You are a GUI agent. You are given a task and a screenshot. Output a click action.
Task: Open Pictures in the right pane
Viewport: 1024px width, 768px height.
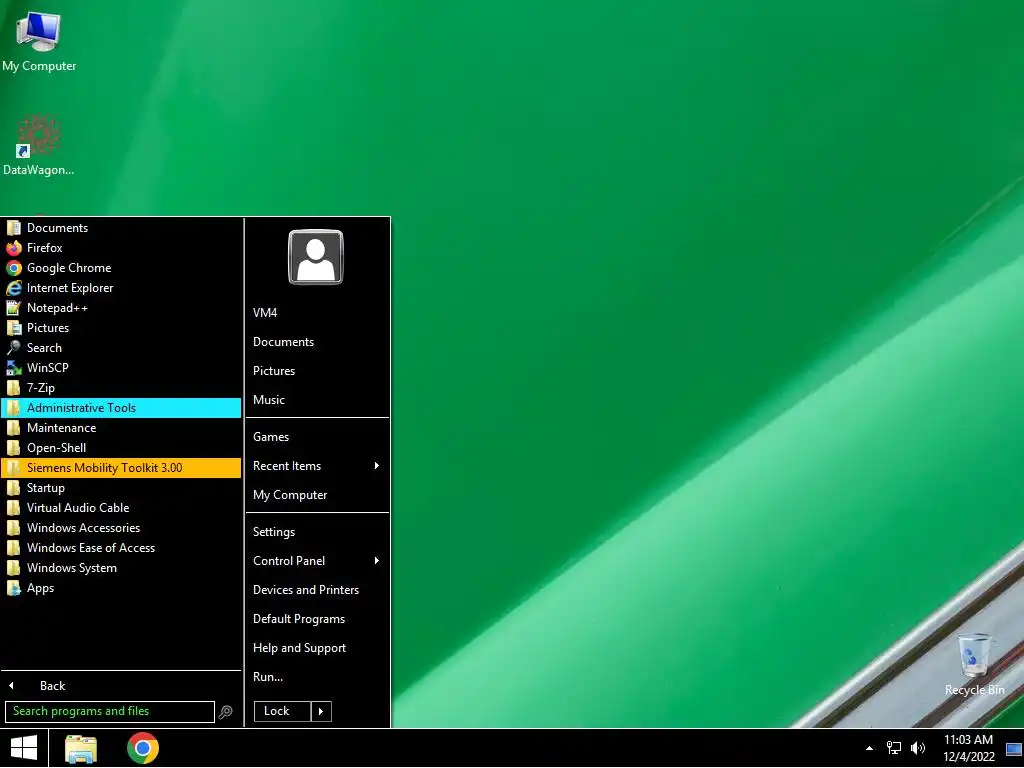coord(317,371)
